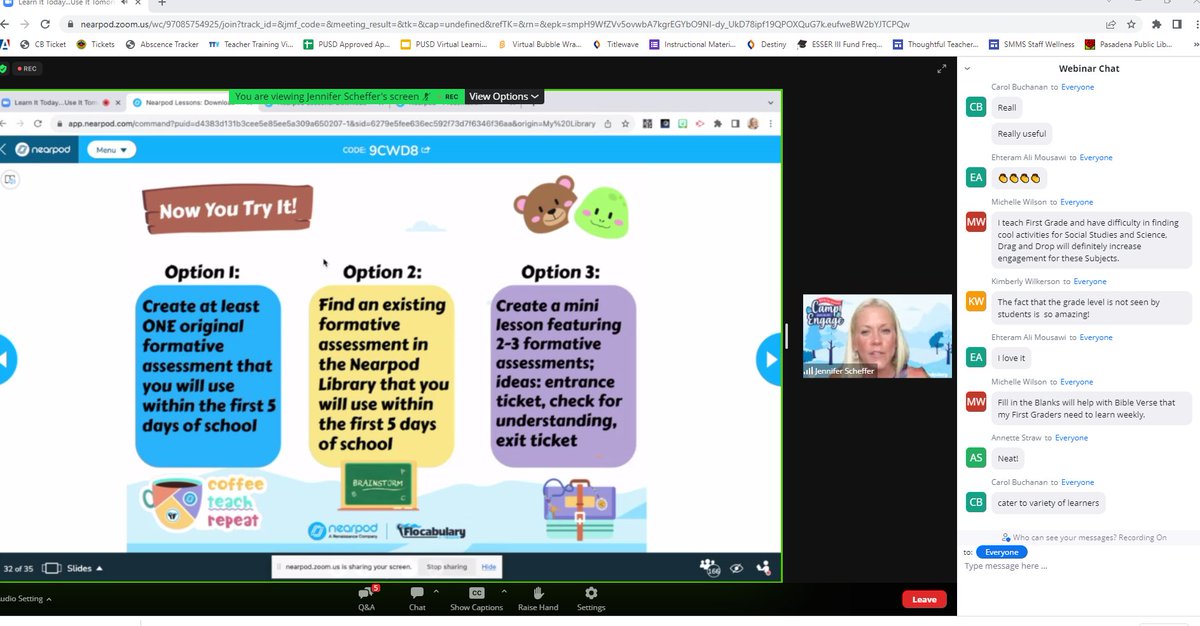The image size is (1200, 626).
Task: Click Kimberly Wilkerson's KW chat avatar
Action: (x=976, y=302)
